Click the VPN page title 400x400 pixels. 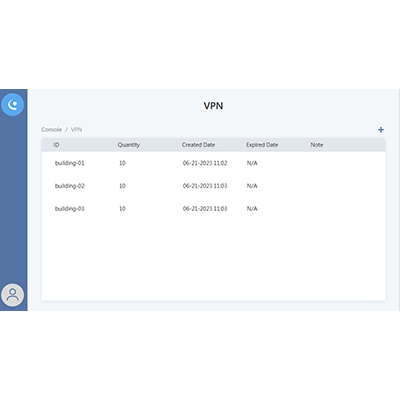(213, 106)
